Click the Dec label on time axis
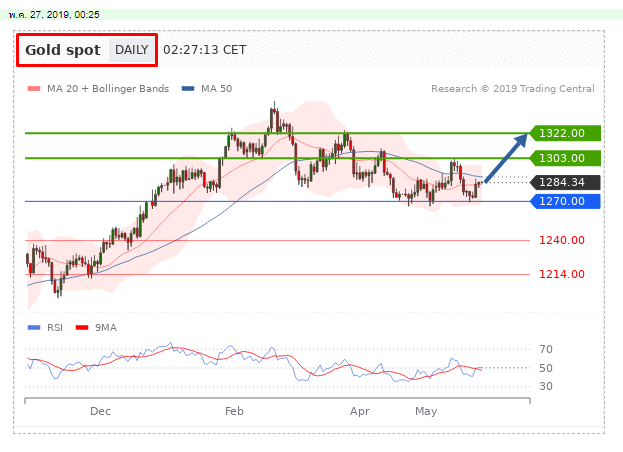Image resolution: width=623 pixels, height=452 pixels. click(x=100, y=411)
